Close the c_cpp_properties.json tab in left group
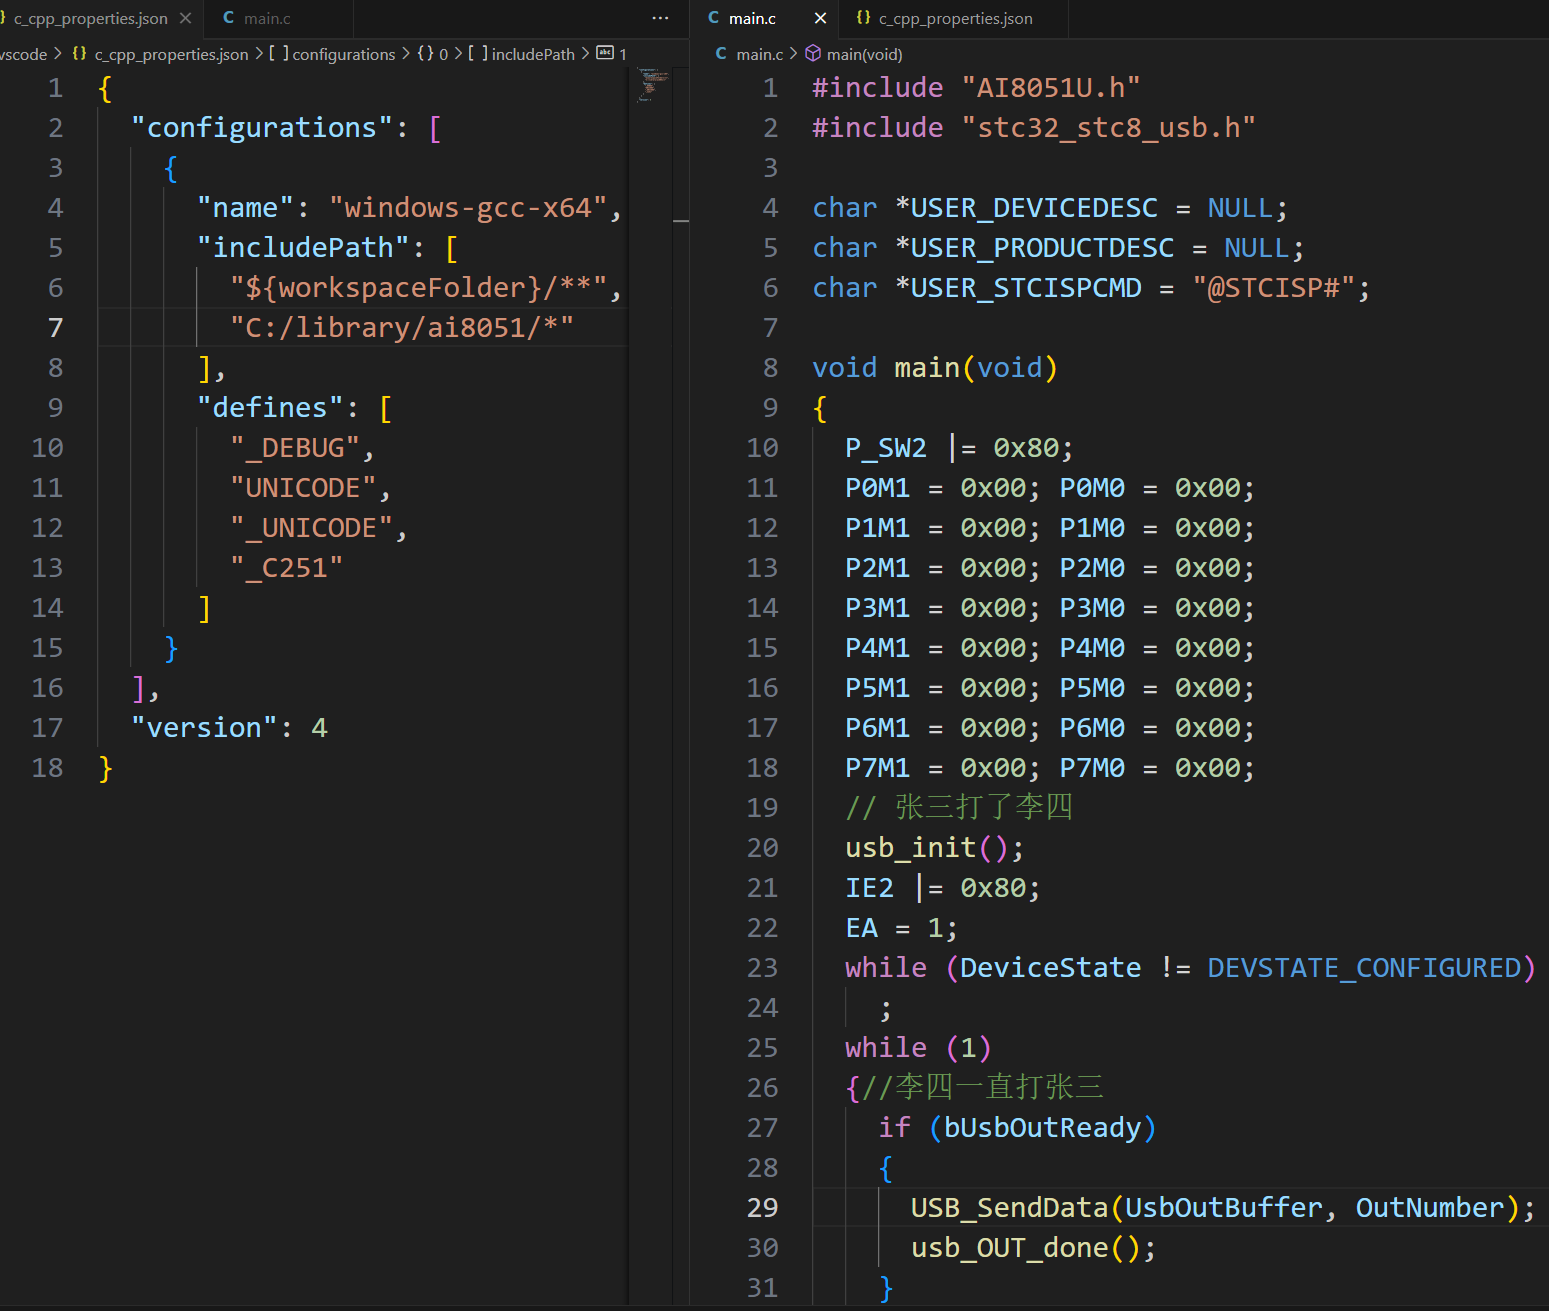The height and width of the screenshot is (1311, 1549). tap(185, 18)
